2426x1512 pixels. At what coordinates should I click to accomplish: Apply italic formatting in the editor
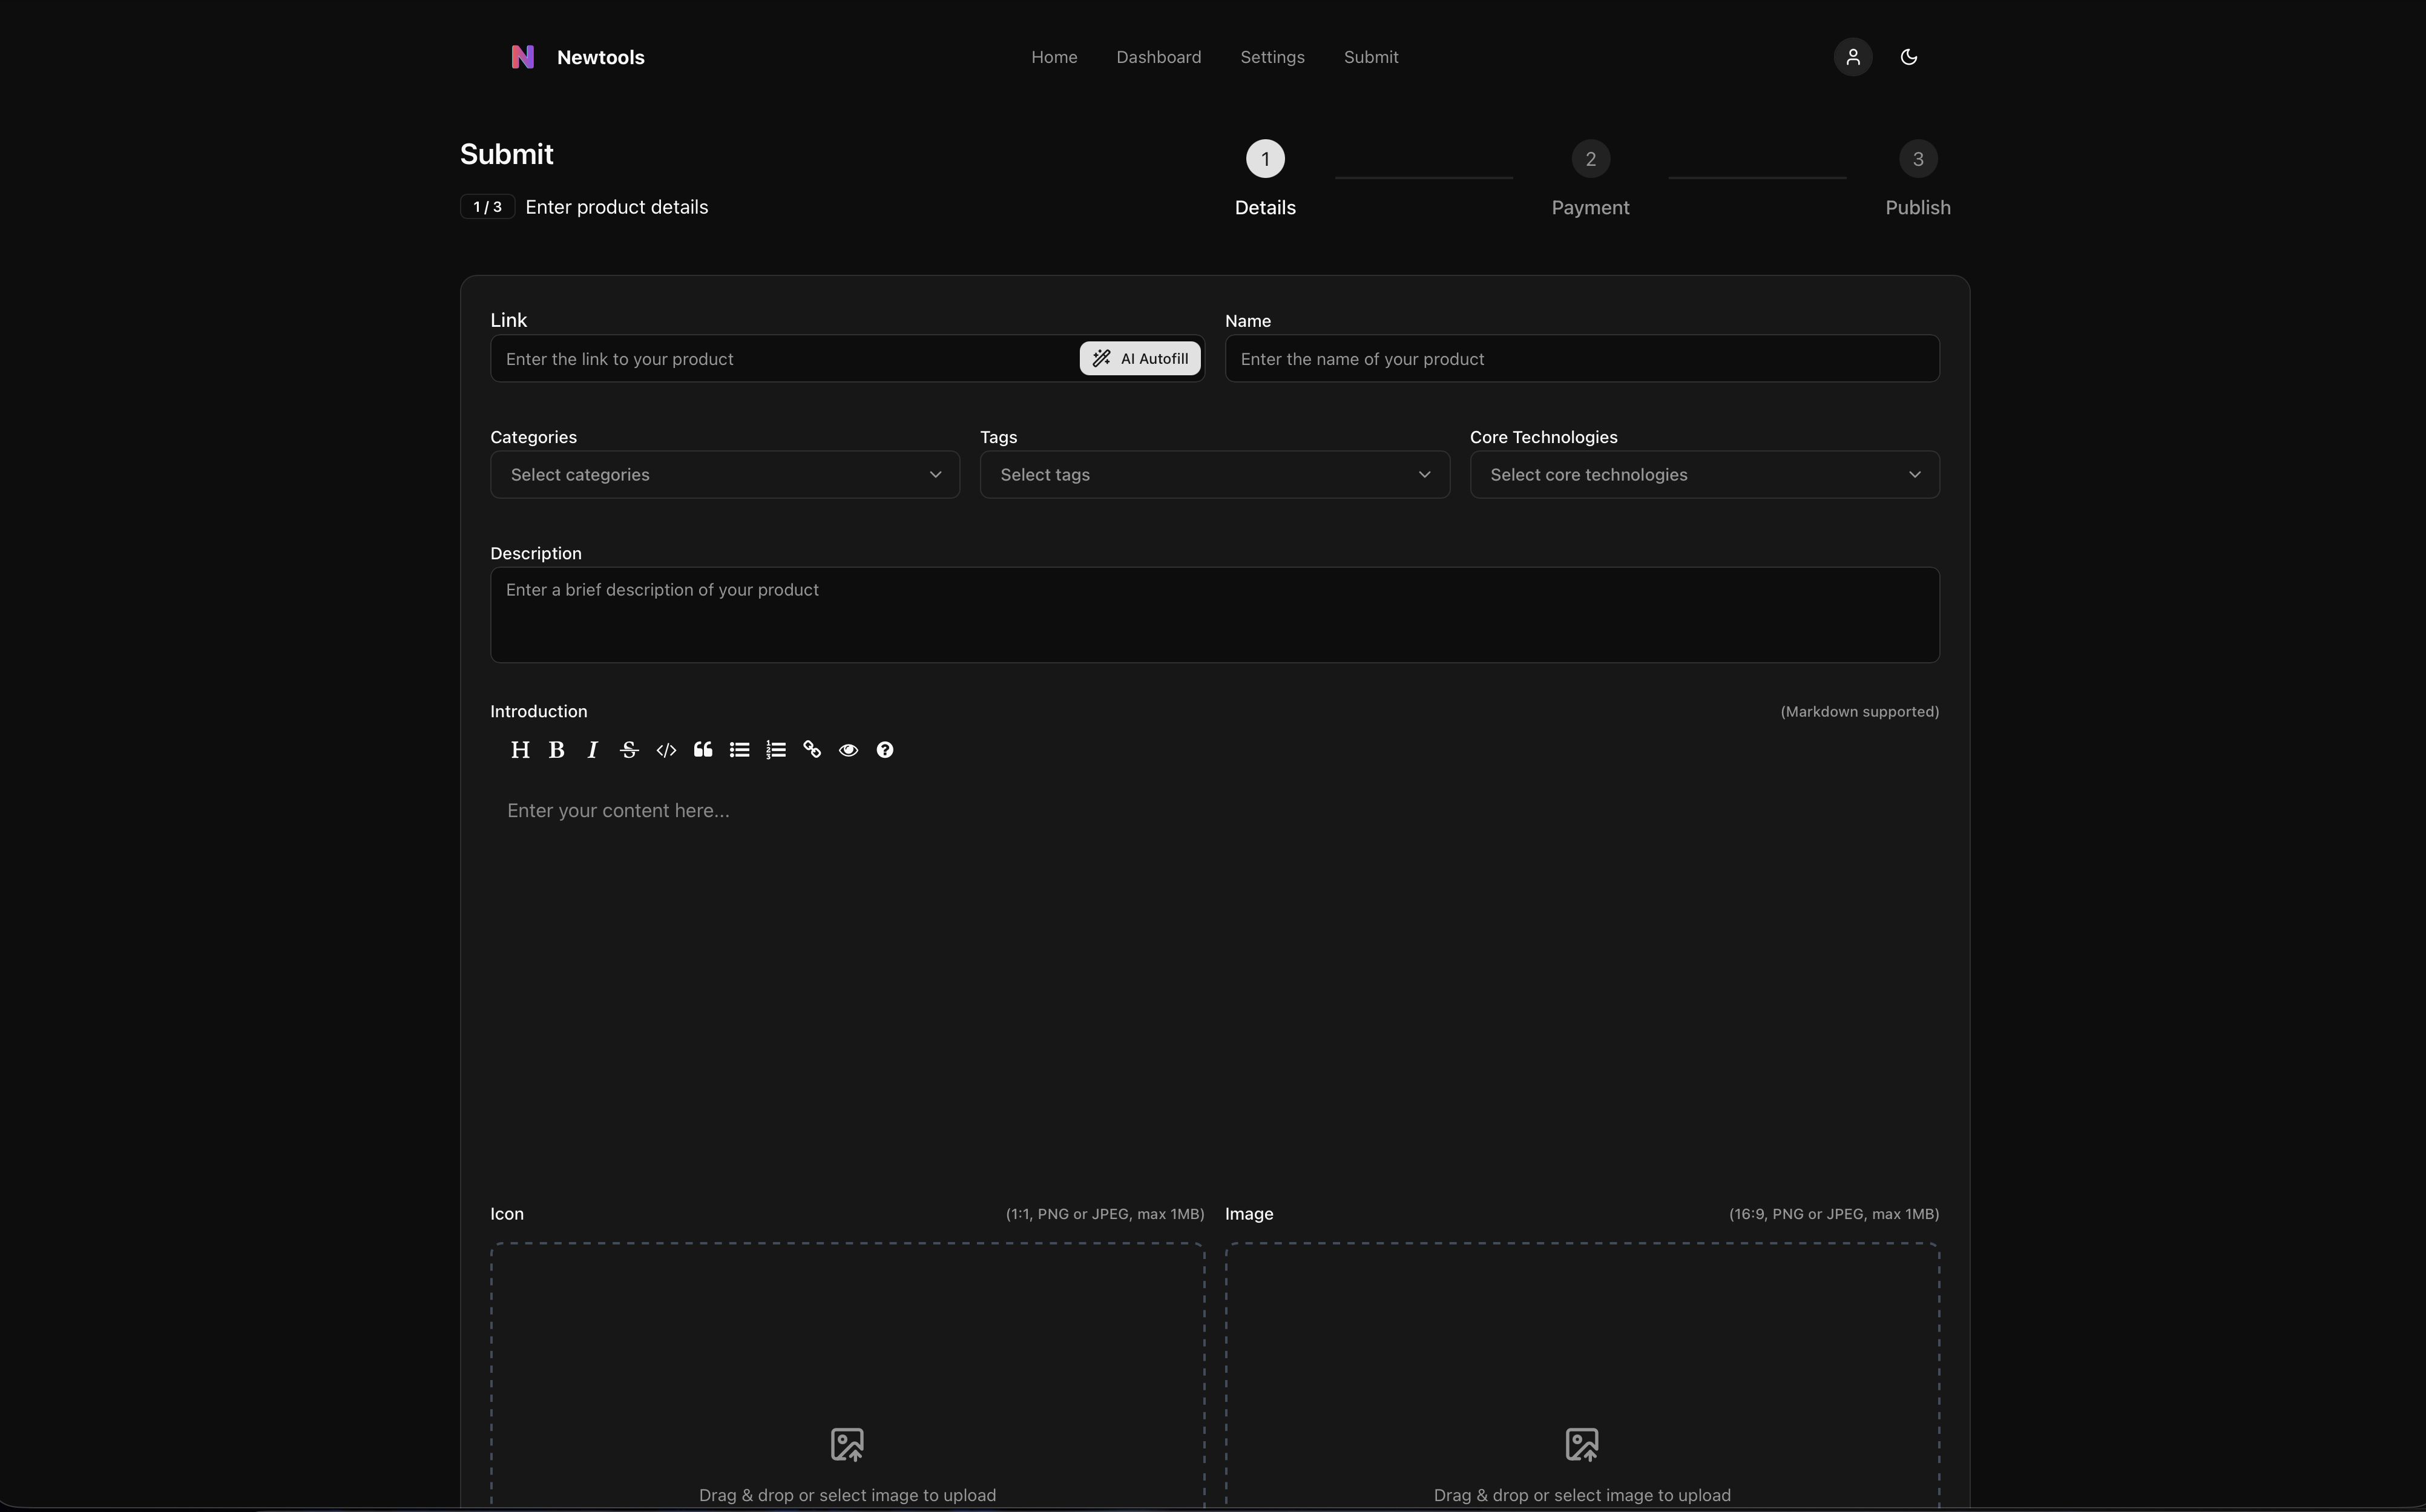point(592,749)
